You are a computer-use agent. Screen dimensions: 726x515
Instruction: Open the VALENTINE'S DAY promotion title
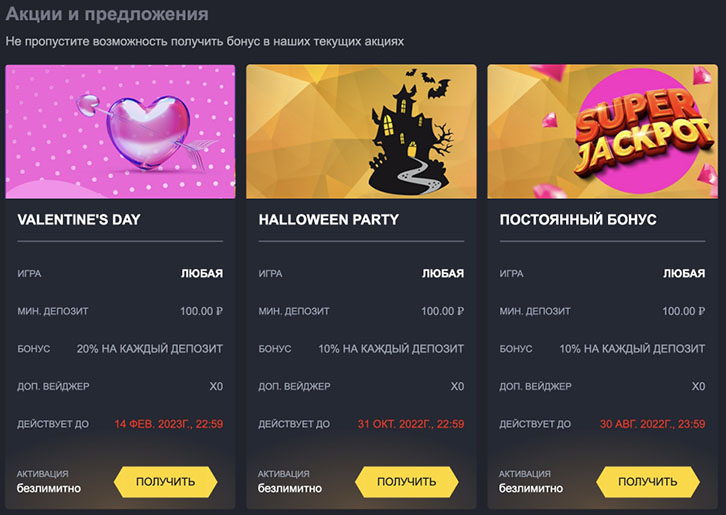click(x=79, y=219)
